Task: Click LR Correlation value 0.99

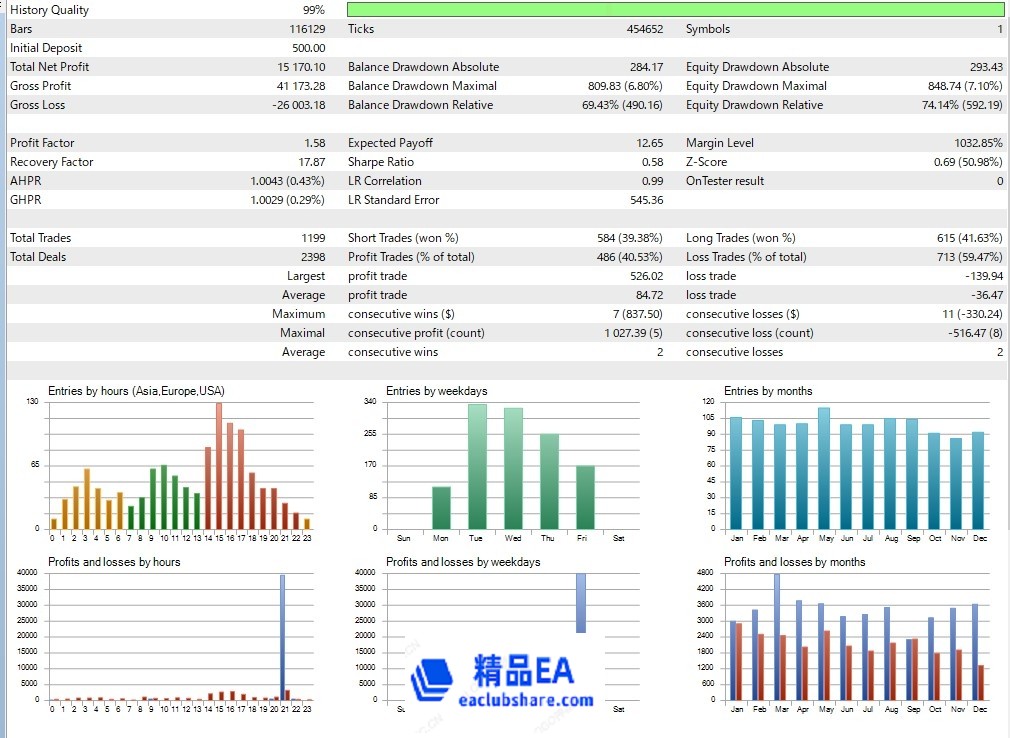Action: point(653,181)
